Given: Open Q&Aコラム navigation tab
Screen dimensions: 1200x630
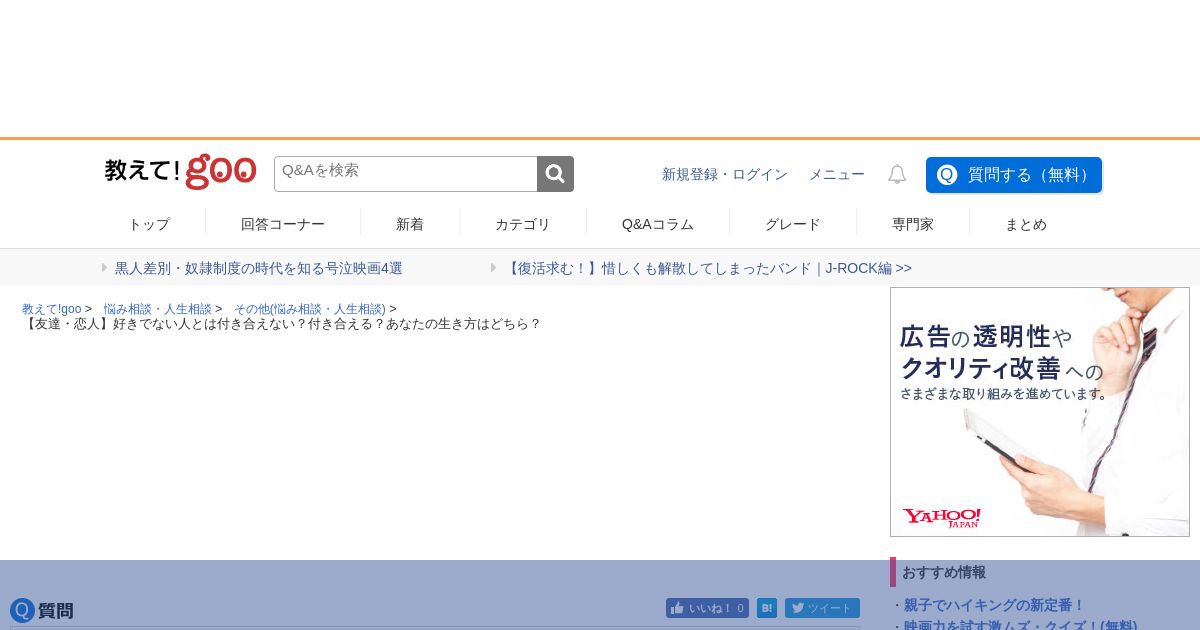Looking at the screenshot, I should [x=658, y=224].
